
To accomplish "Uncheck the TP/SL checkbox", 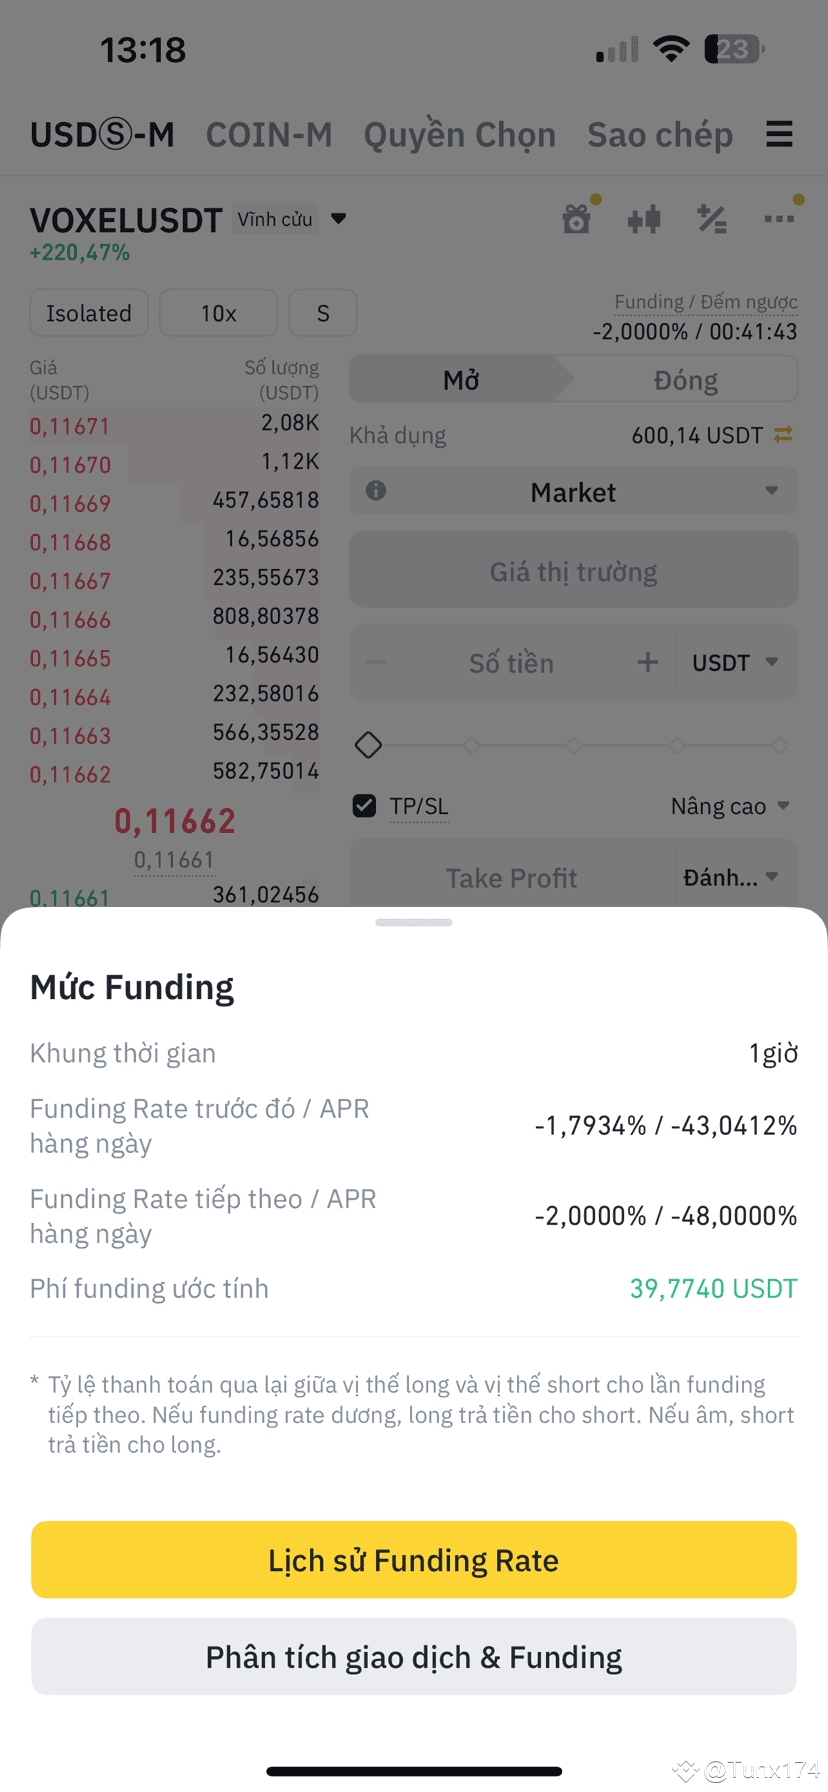I will click(x=365, y=806).
